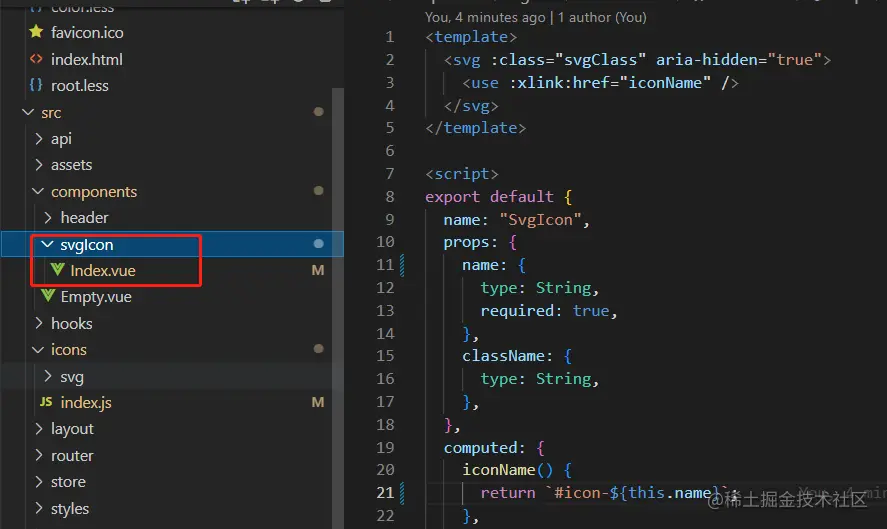This screenshot has width=887, height=529.
Task: Select the icons folder label
Action: [x=69, y=350]
